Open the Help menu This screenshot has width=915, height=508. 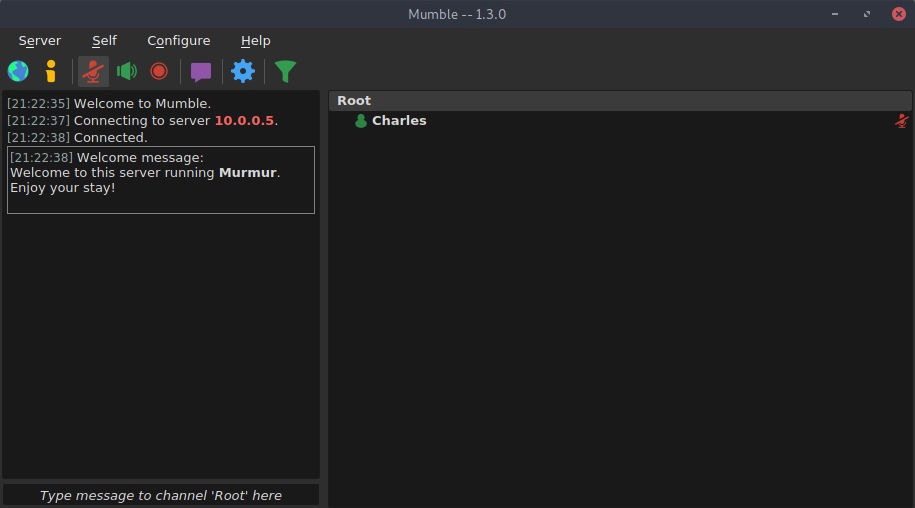[256, 41]
